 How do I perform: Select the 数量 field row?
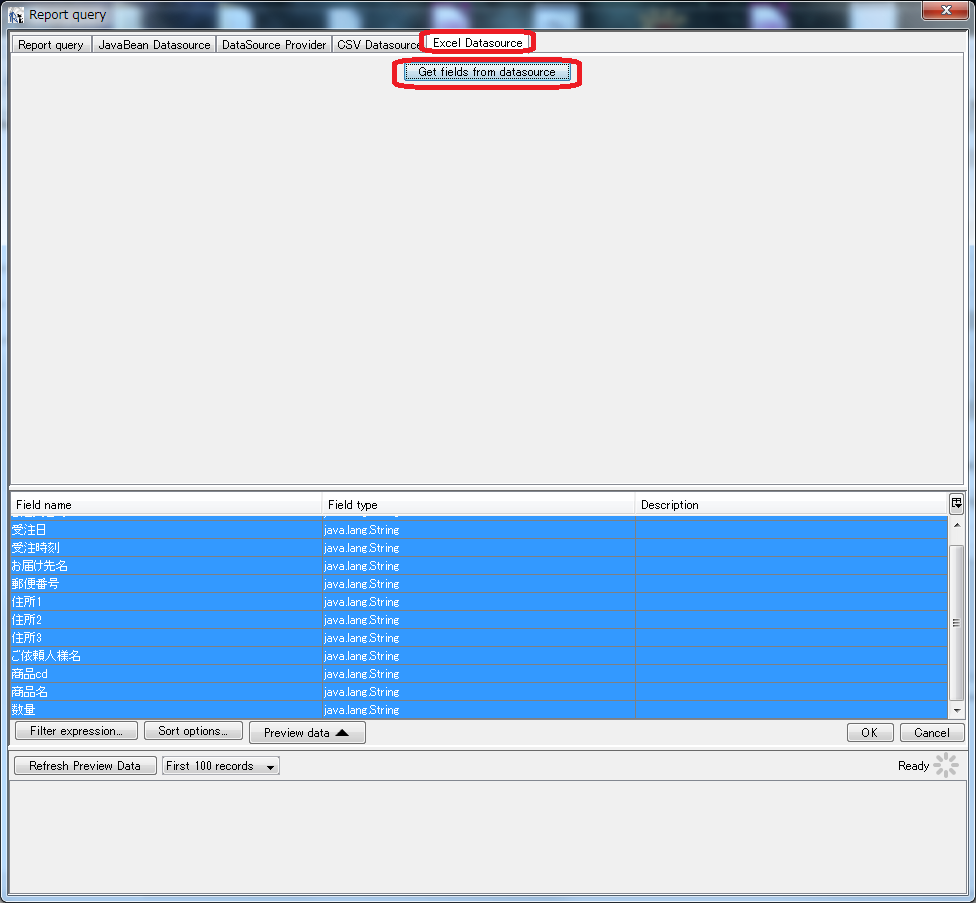pos(479,709)
